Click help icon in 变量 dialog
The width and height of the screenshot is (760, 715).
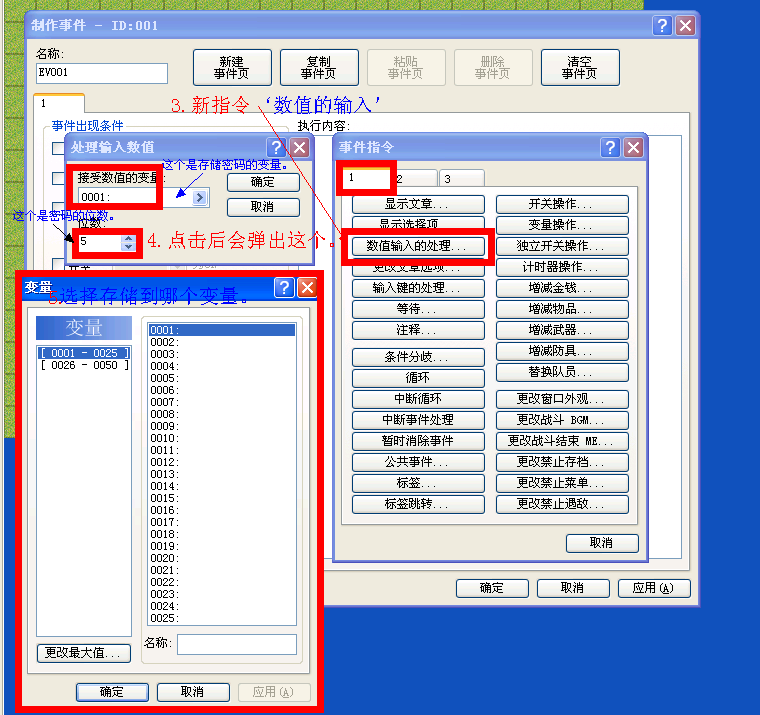tap(284, 287)
